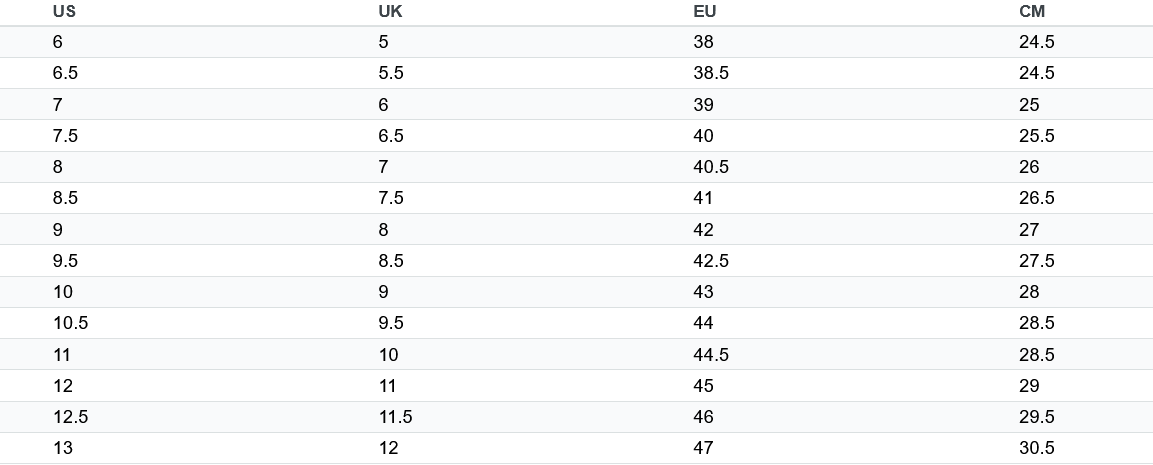Screen dimensions: 1153x465
Task: Click the EU 47 cell
Action: point(704,448)
